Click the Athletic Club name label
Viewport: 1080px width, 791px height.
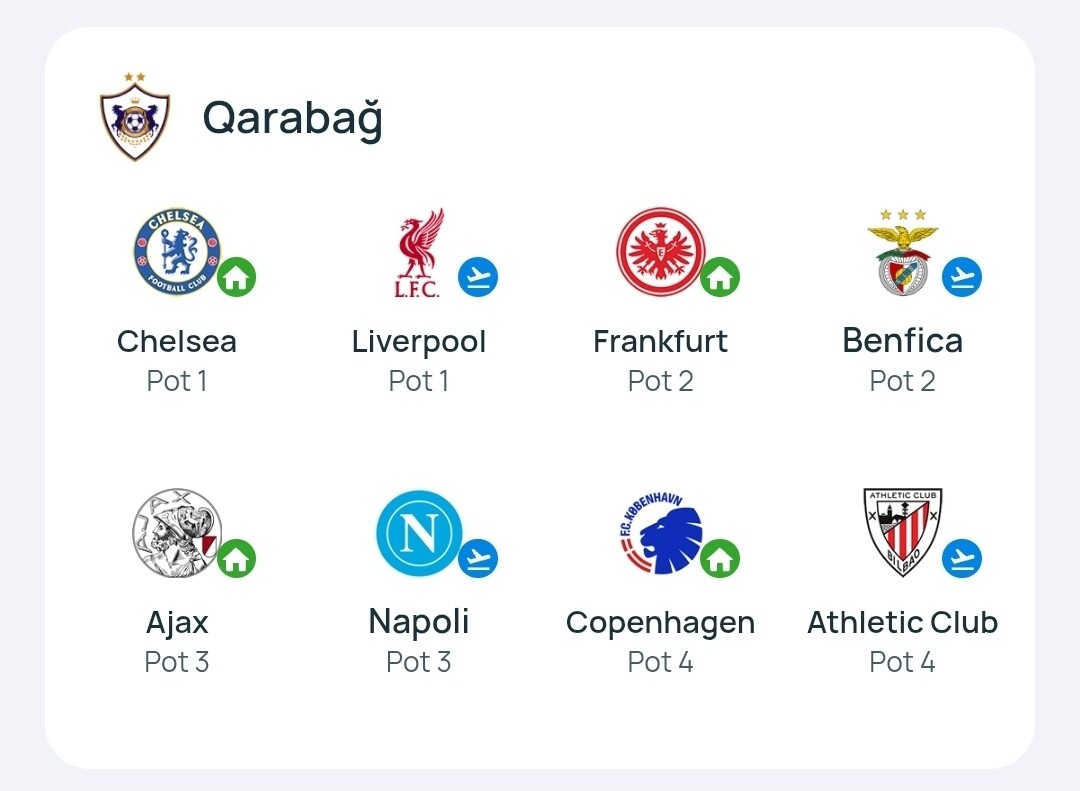click(x=902, y=622)
